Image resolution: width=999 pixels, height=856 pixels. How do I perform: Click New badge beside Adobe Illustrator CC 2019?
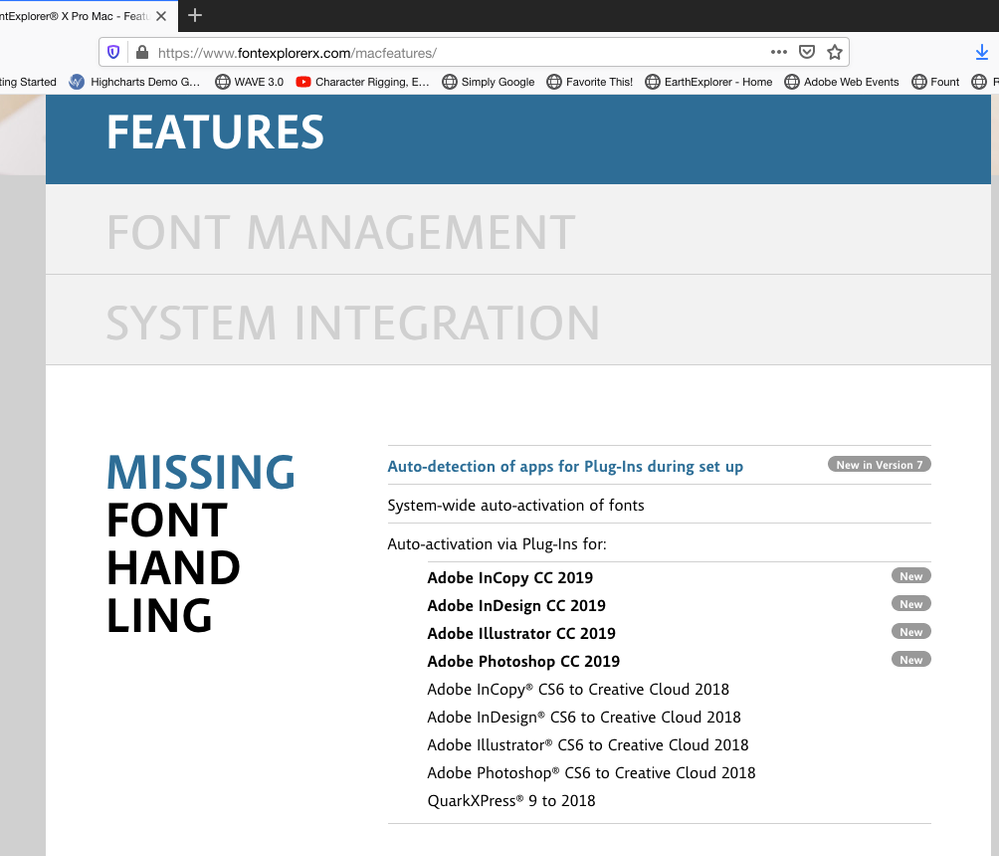pyautogui.click(x=911, y=632)
